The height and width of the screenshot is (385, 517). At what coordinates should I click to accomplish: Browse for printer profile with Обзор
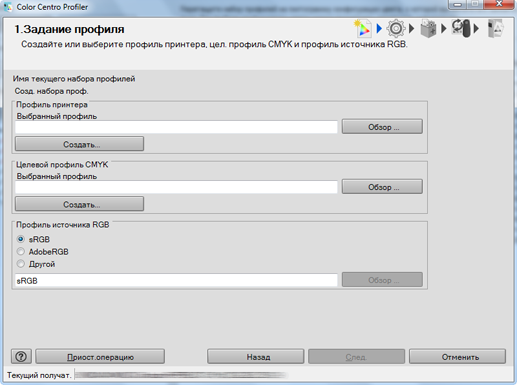pyautogui.click(x=382, y=127)
